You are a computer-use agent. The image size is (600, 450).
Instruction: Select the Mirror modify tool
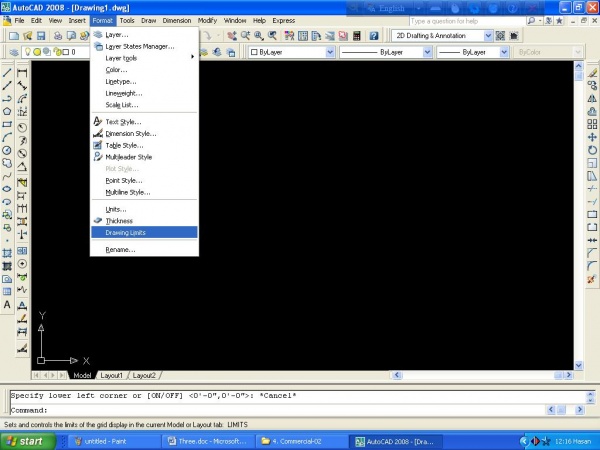[x=592, y=98]
